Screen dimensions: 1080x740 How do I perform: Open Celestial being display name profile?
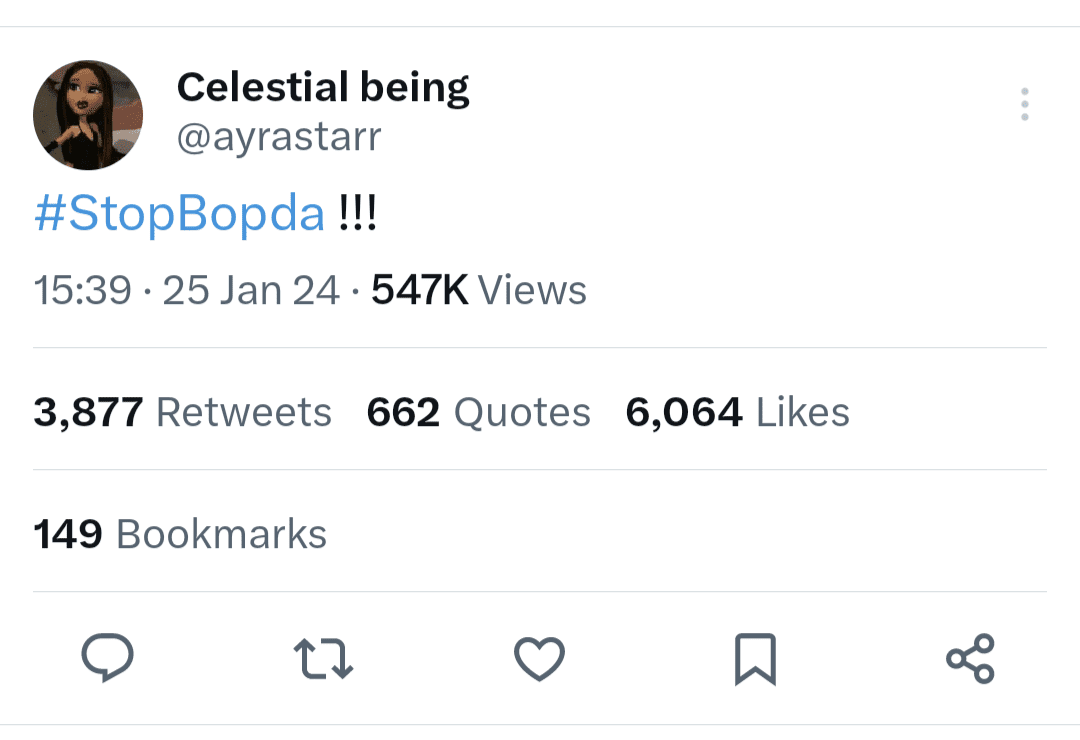(x=323, y=88)
